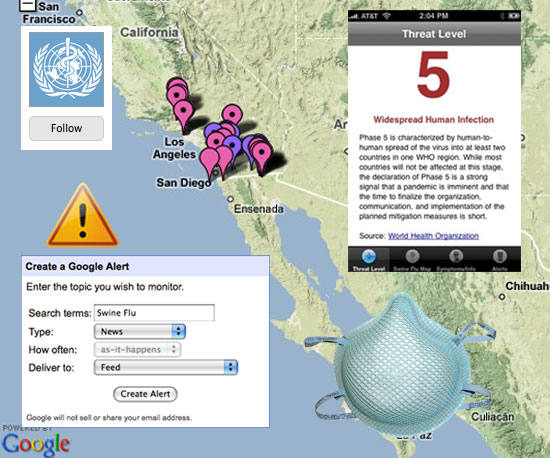Click the orange warning triangle icon
550x458 pixels.
pos(83,215)
